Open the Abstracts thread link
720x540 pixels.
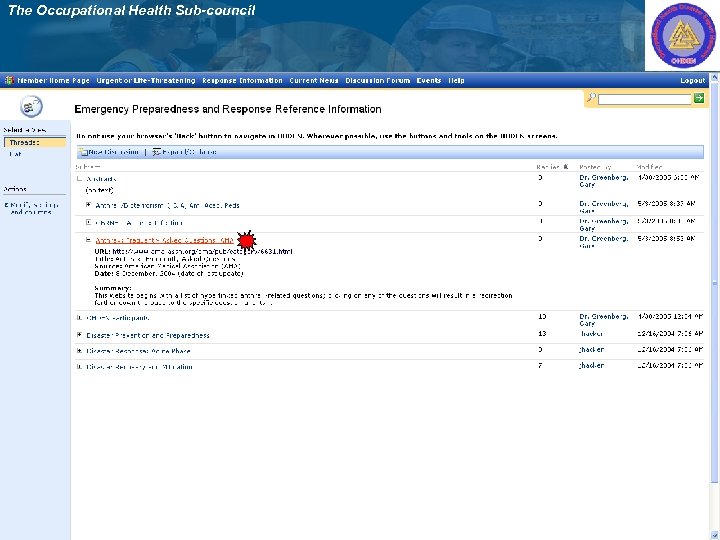(x=101, y=179)
